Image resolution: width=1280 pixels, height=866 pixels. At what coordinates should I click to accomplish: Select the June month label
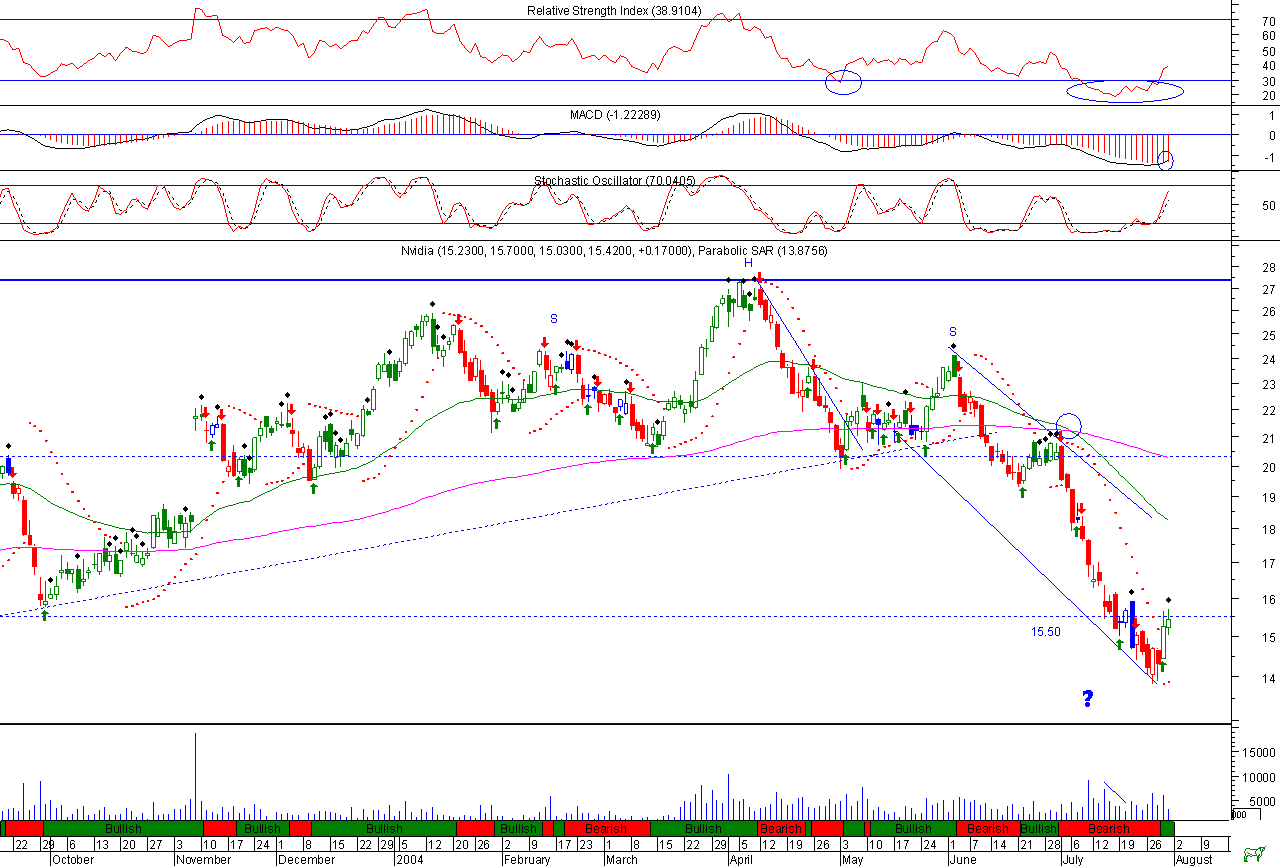point(962,859)
